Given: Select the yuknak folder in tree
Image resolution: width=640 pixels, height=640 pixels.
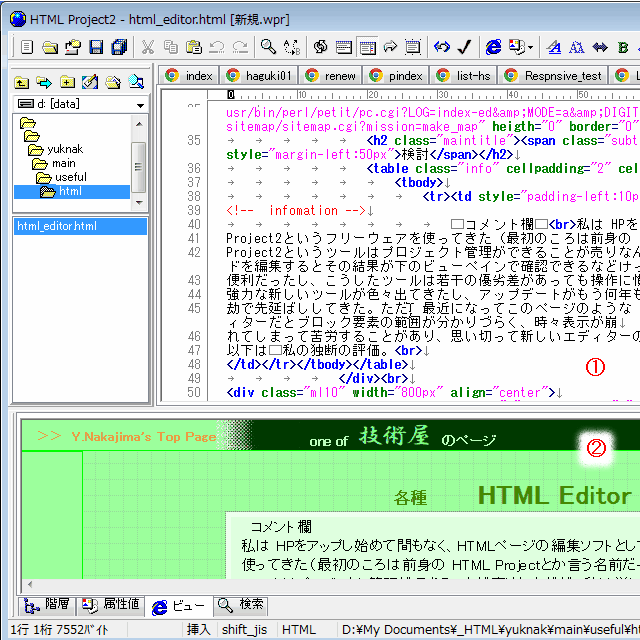Looking at the screenshot, I should pos(66,149).
